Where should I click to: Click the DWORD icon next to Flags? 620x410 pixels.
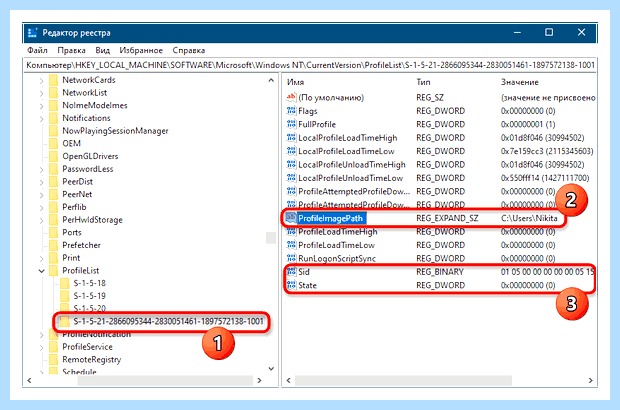(291, 111)
